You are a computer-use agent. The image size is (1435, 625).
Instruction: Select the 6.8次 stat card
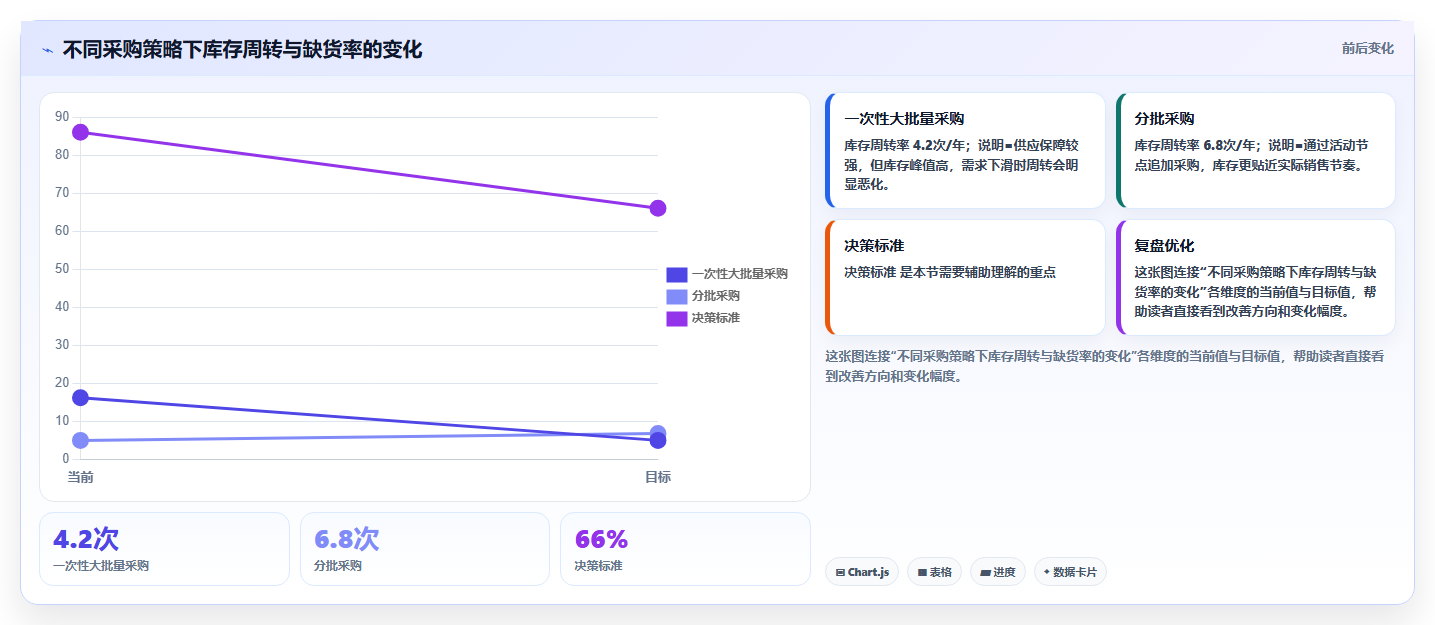425,549
